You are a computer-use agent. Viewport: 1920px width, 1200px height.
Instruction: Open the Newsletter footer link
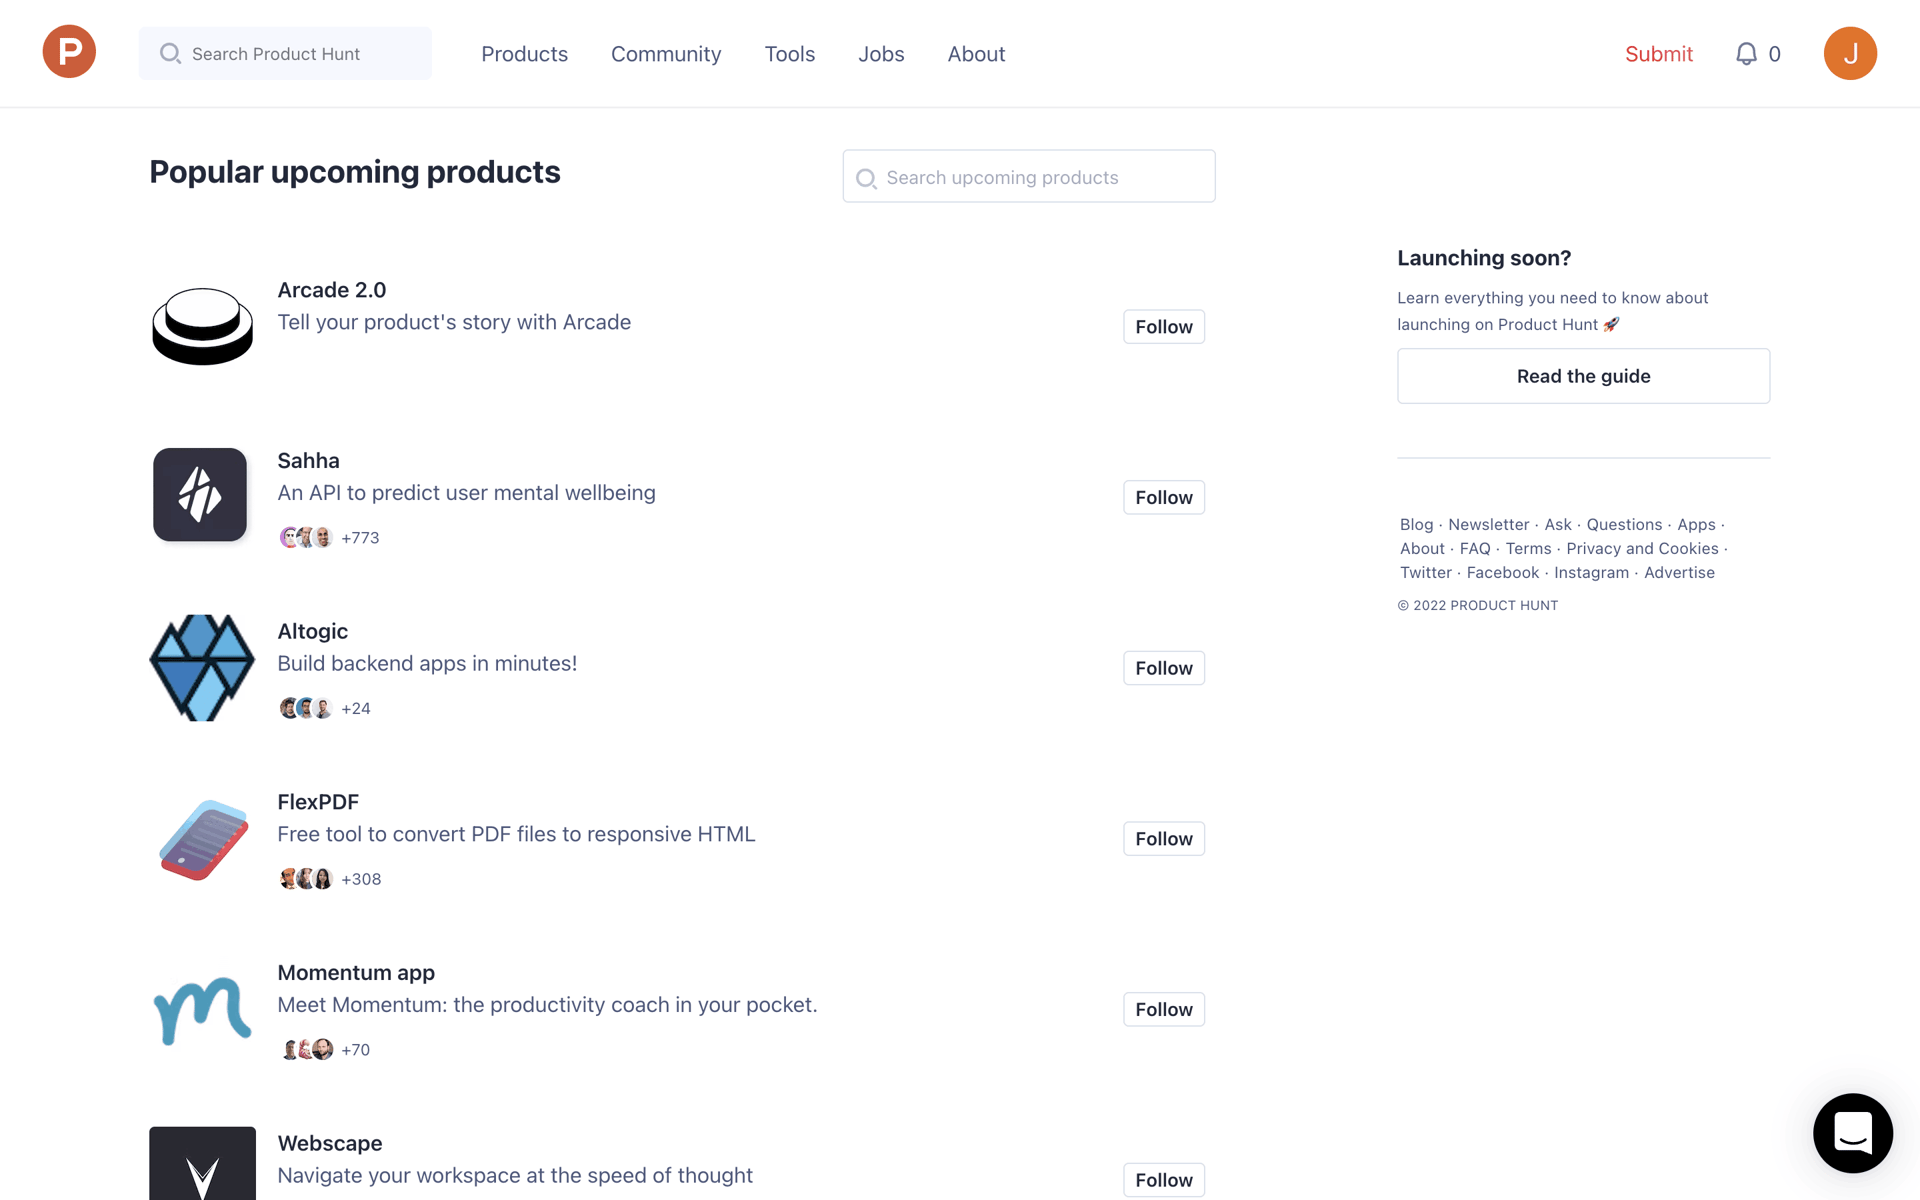click(x=1488, y=524)
